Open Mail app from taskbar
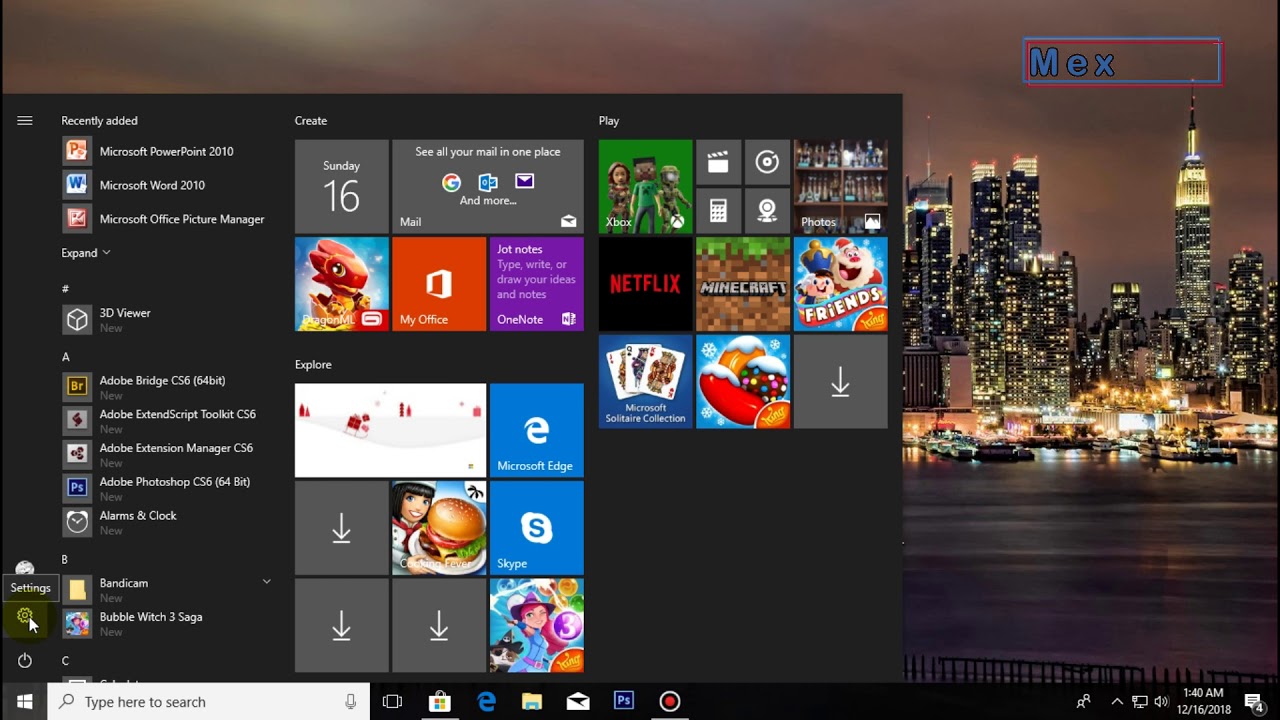Viewport: 1280px width, 720px height. [x=578, y=702]
